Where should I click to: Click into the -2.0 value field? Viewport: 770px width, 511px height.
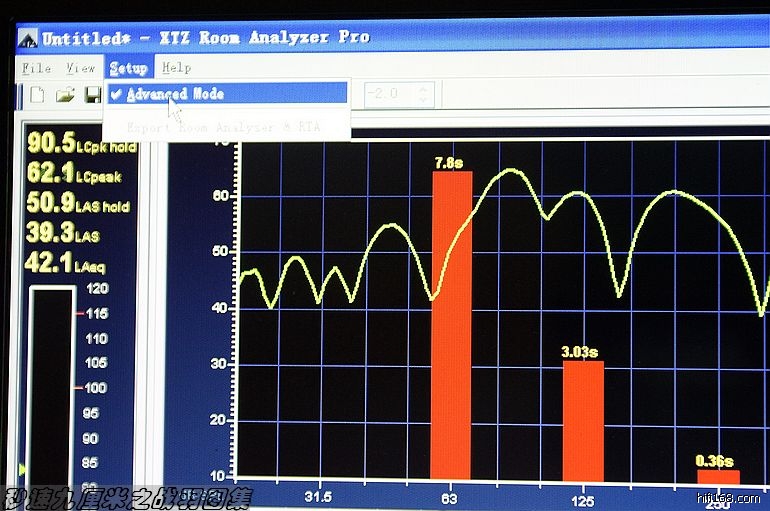click(386, 95)
